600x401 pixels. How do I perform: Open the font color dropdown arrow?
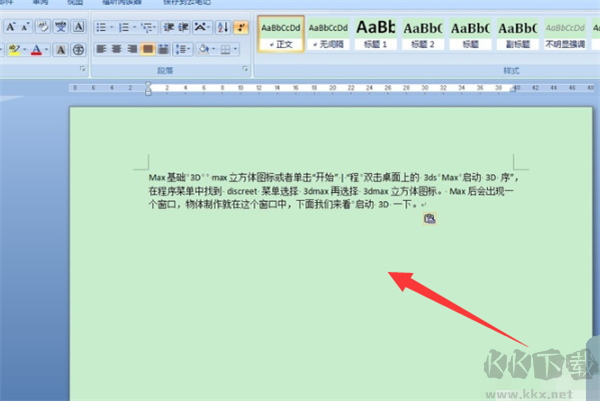click(x=47, y=49)
